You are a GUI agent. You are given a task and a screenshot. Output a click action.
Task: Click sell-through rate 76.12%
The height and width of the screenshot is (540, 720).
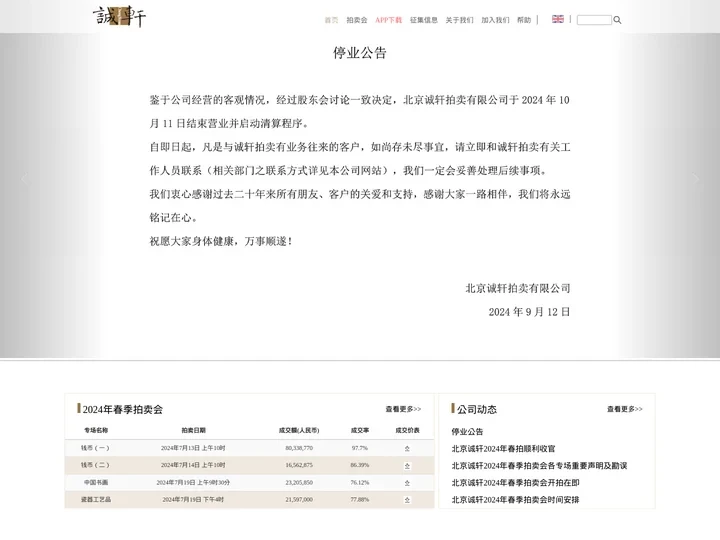click(360, 482)
